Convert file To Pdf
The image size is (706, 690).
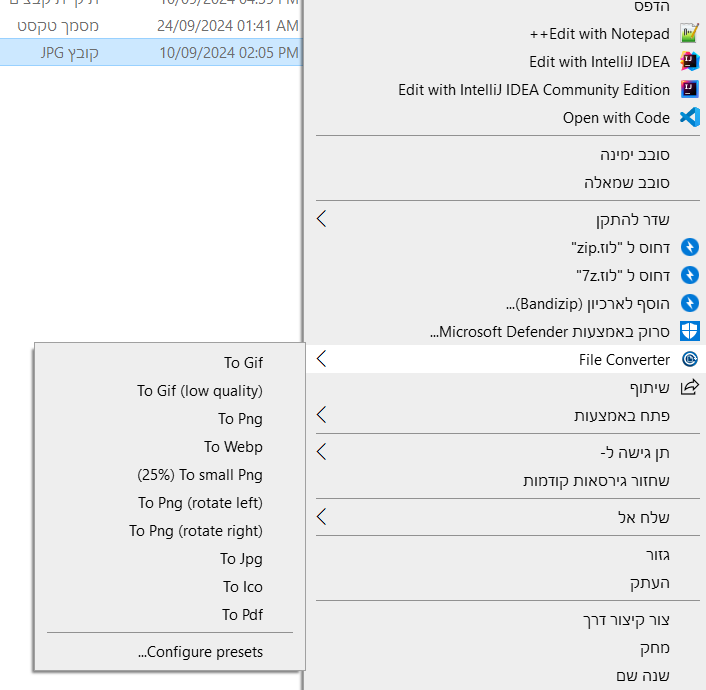tap(242, 615)
